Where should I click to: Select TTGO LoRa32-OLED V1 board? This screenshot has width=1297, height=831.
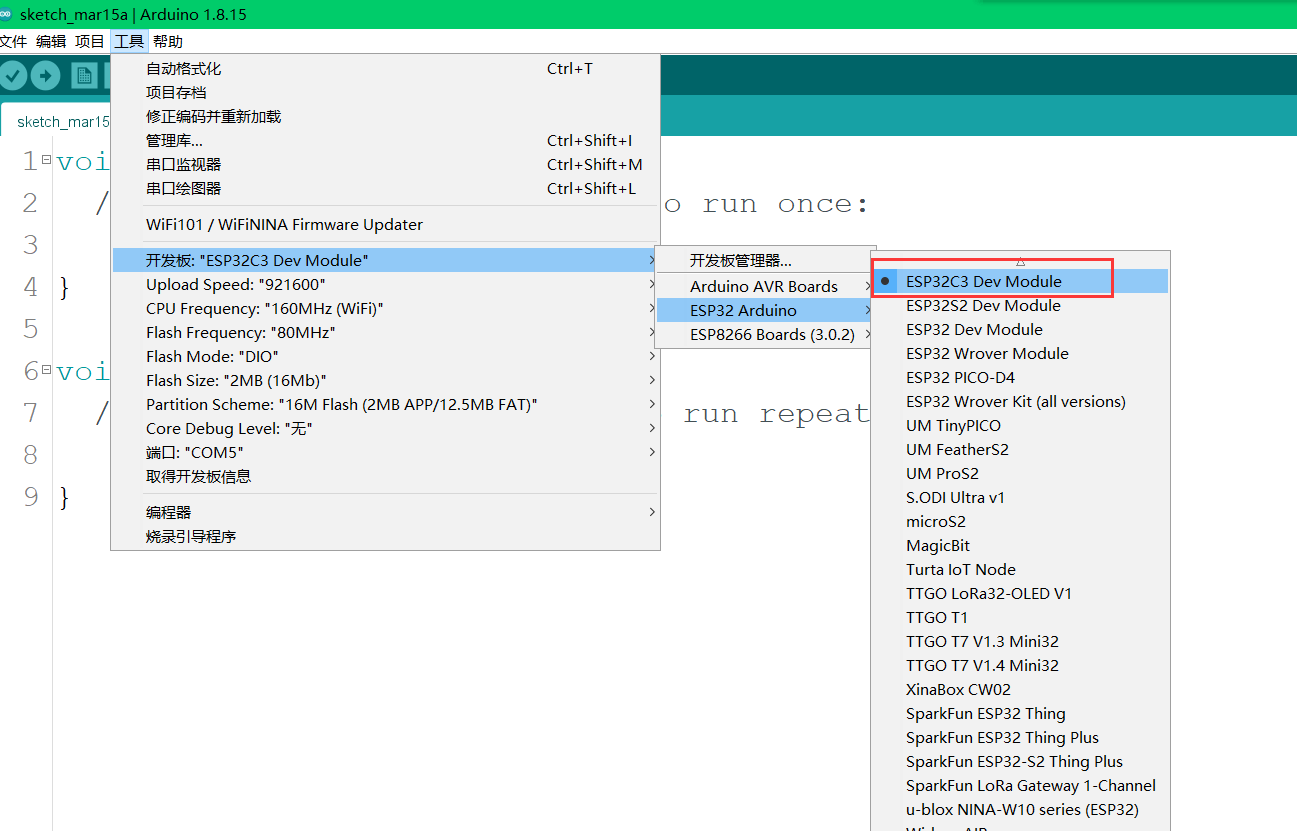click(1020, 594)
